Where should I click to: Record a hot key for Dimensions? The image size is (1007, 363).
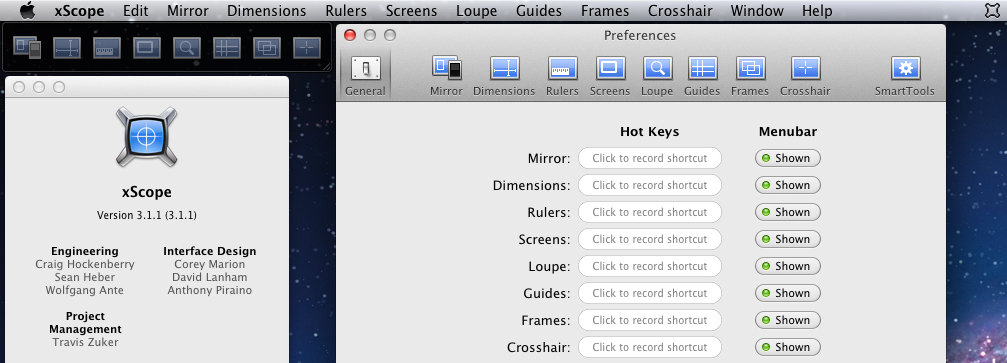649,185
